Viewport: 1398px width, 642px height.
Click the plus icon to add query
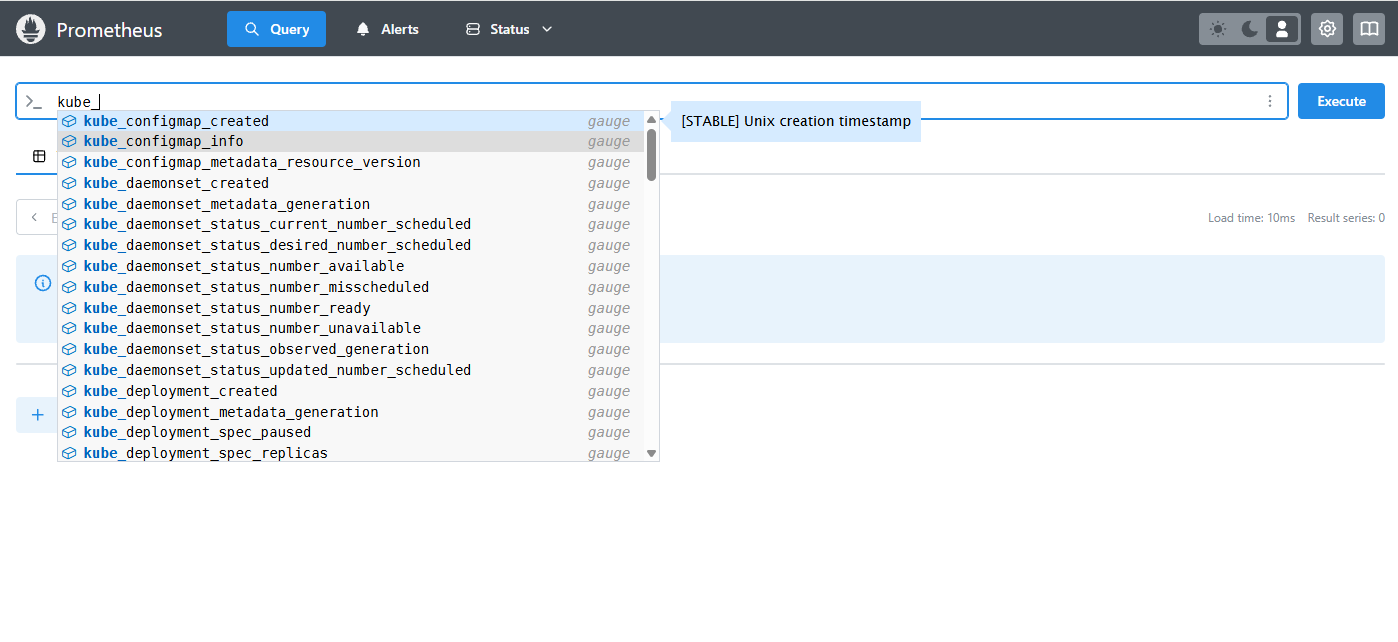coord(38,414)
